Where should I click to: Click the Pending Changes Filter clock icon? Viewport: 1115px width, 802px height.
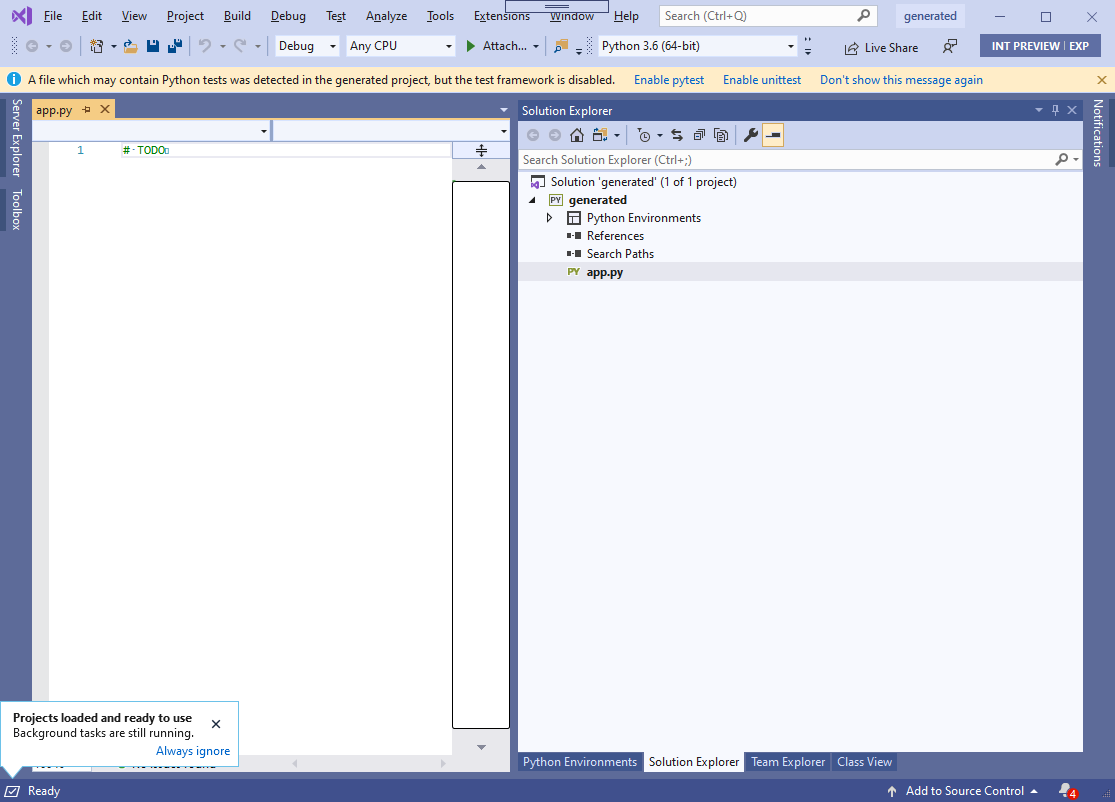tap(644, 135)
